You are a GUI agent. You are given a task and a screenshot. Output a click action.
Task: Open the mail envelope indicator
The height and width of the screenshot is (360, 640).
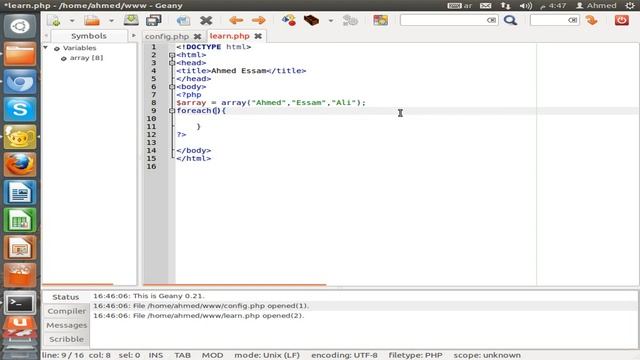point(486,6)
